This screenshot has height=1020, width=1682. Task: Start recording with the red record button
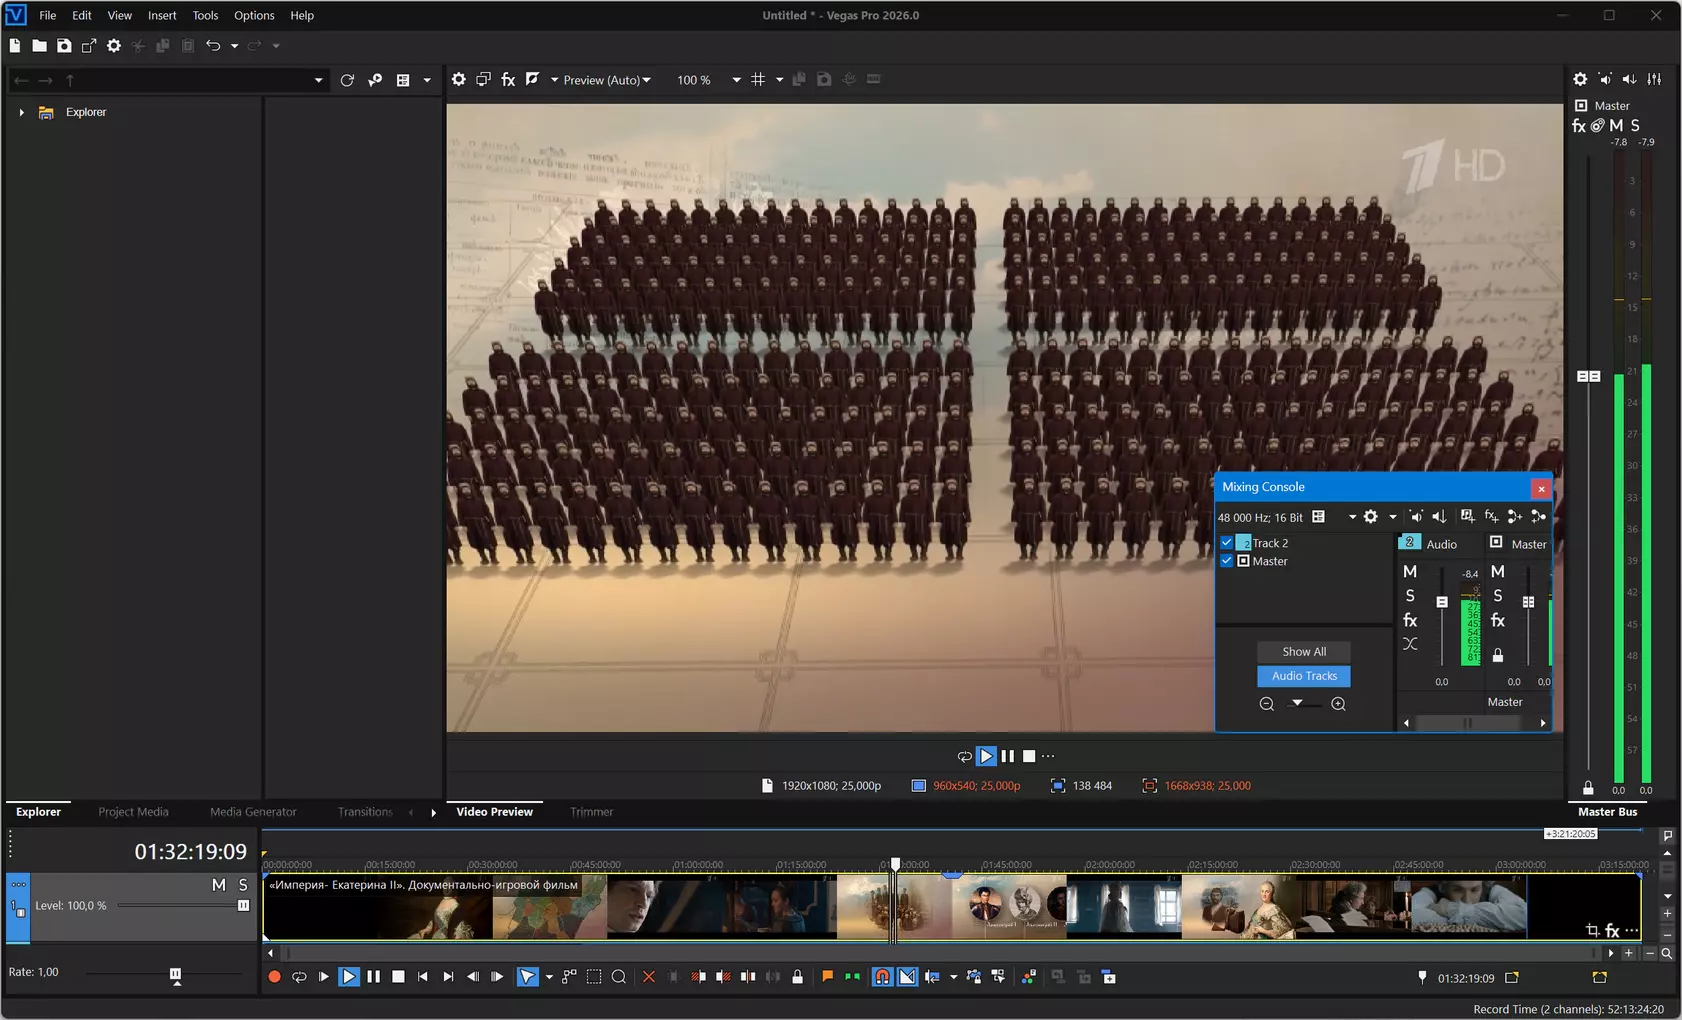(274, 977)
